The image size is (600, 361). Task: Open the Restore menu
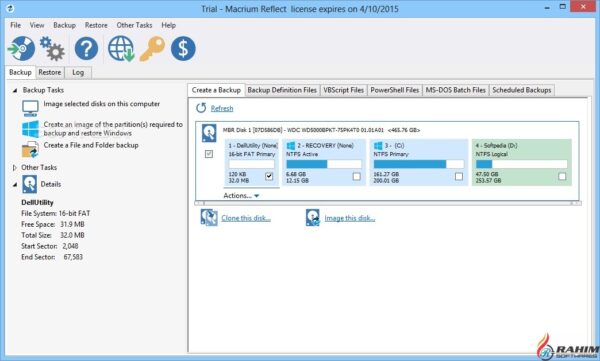96,25
